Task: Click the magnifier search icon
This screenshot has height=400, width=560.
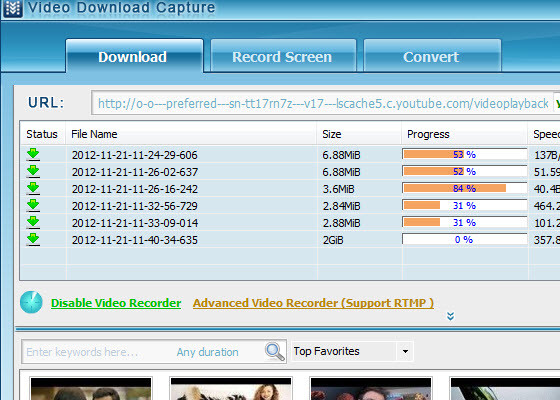Action: pyautogui.click(x=275, y=351)
